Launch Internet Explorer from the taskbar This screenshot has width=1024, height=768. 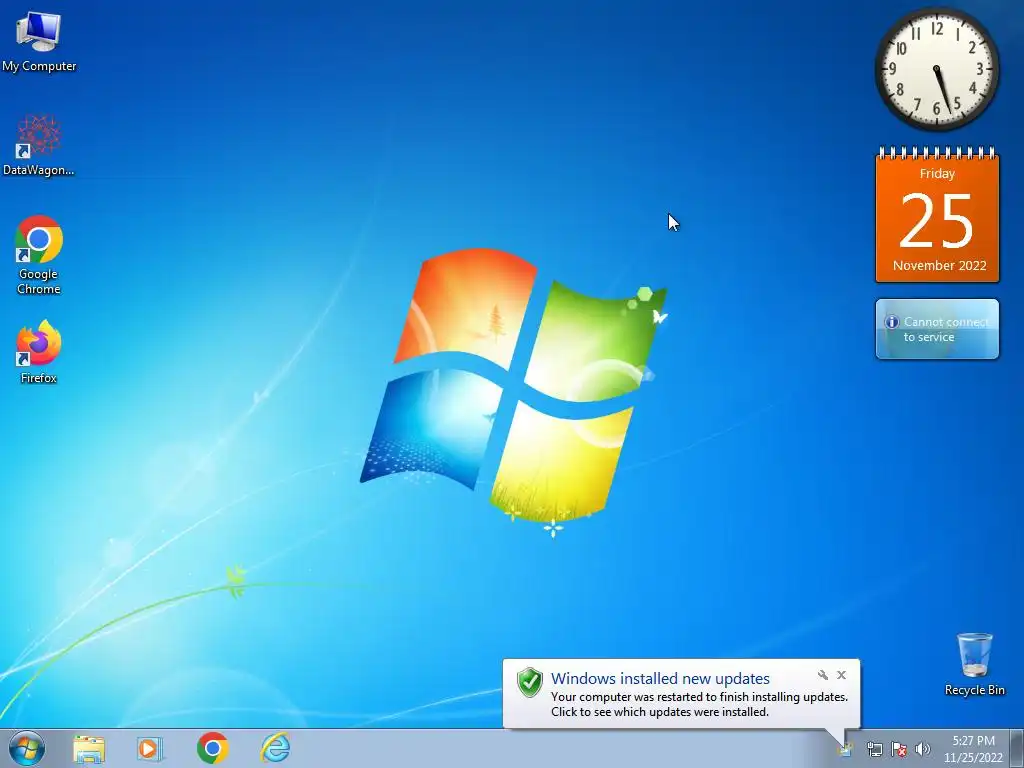click(275, 748)
